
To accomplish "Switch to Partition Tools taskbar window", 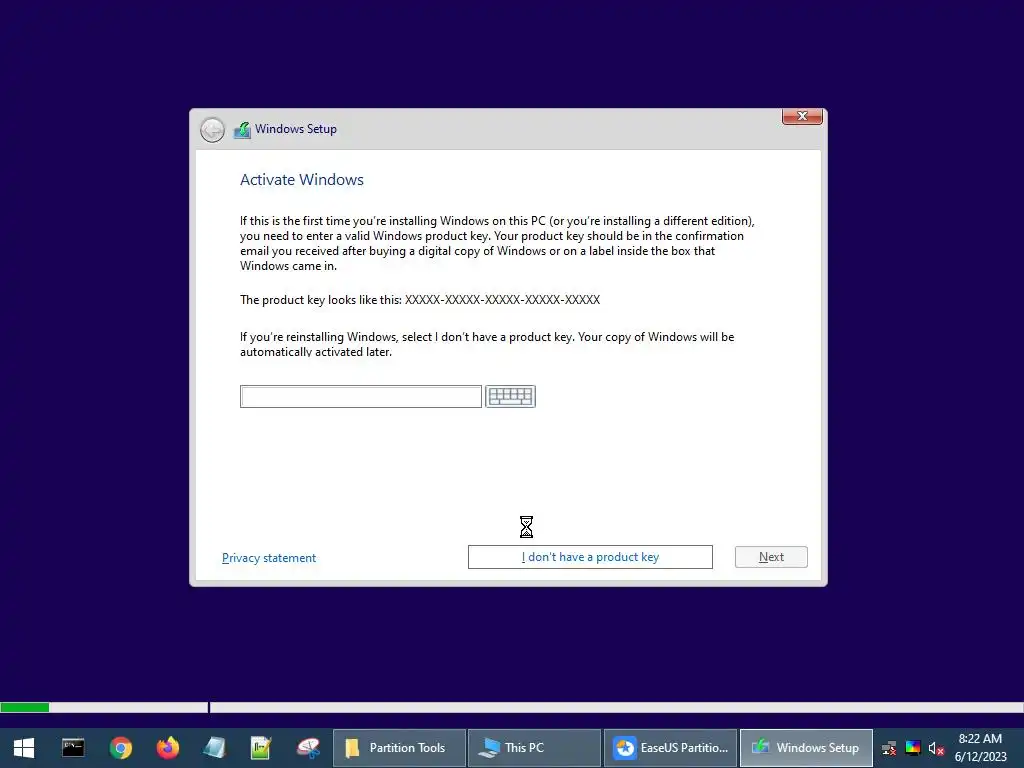I will (400, 748).
